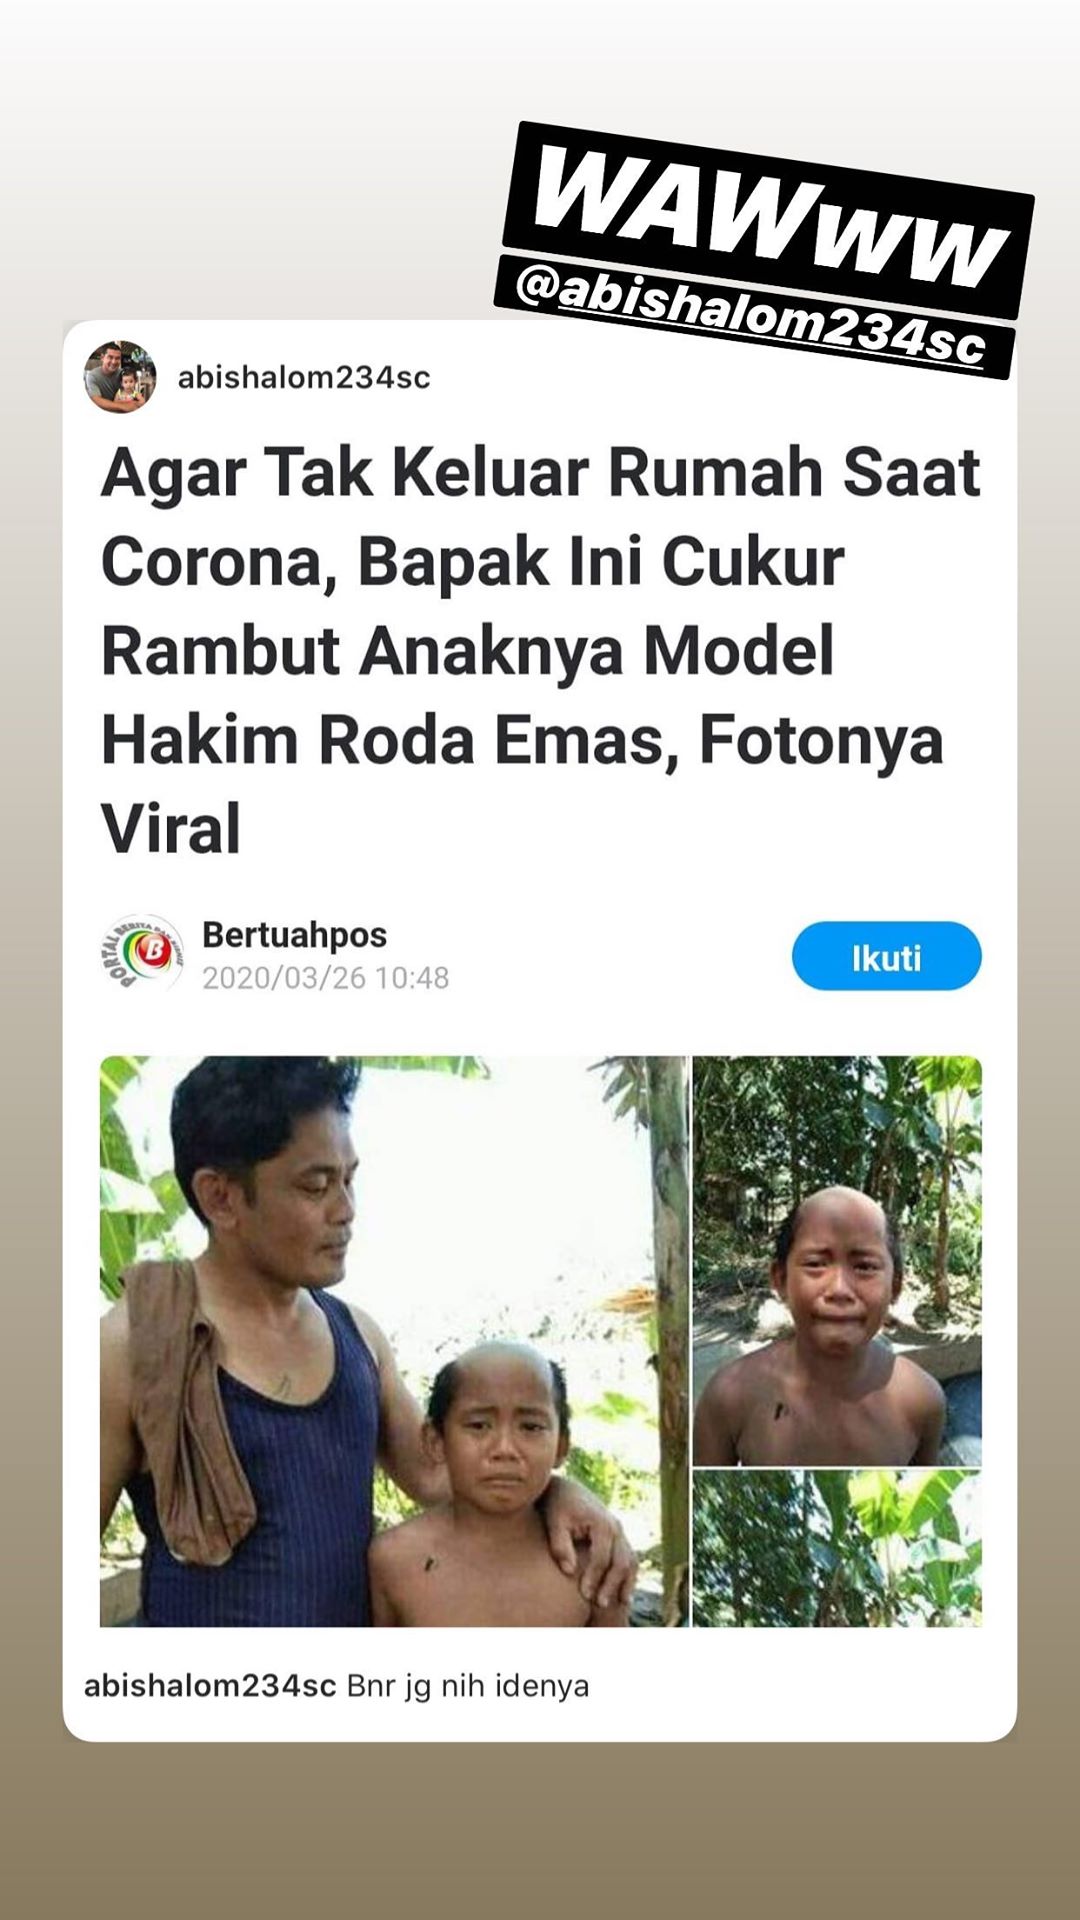Image resolution: width=1080 pixels, height=1920 pixels.
Task: Tap the Hakim Roda Emas headline line
Action: [522, 740]
